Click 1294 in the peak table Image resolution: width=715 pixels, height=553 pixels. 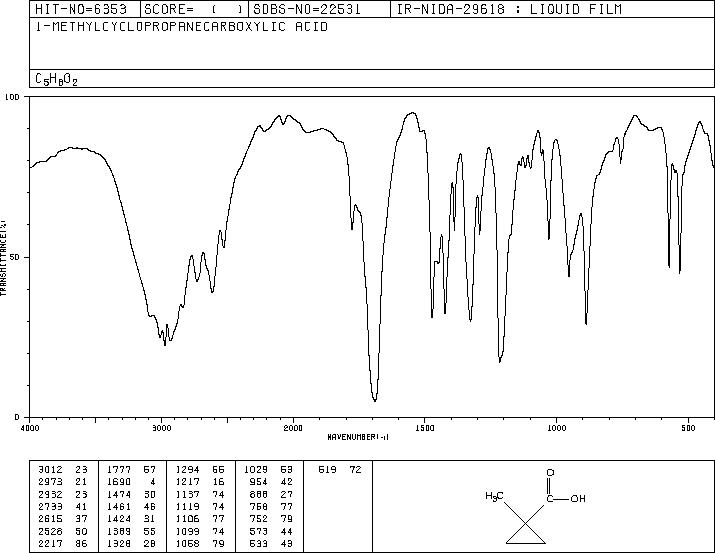point(187,470)
